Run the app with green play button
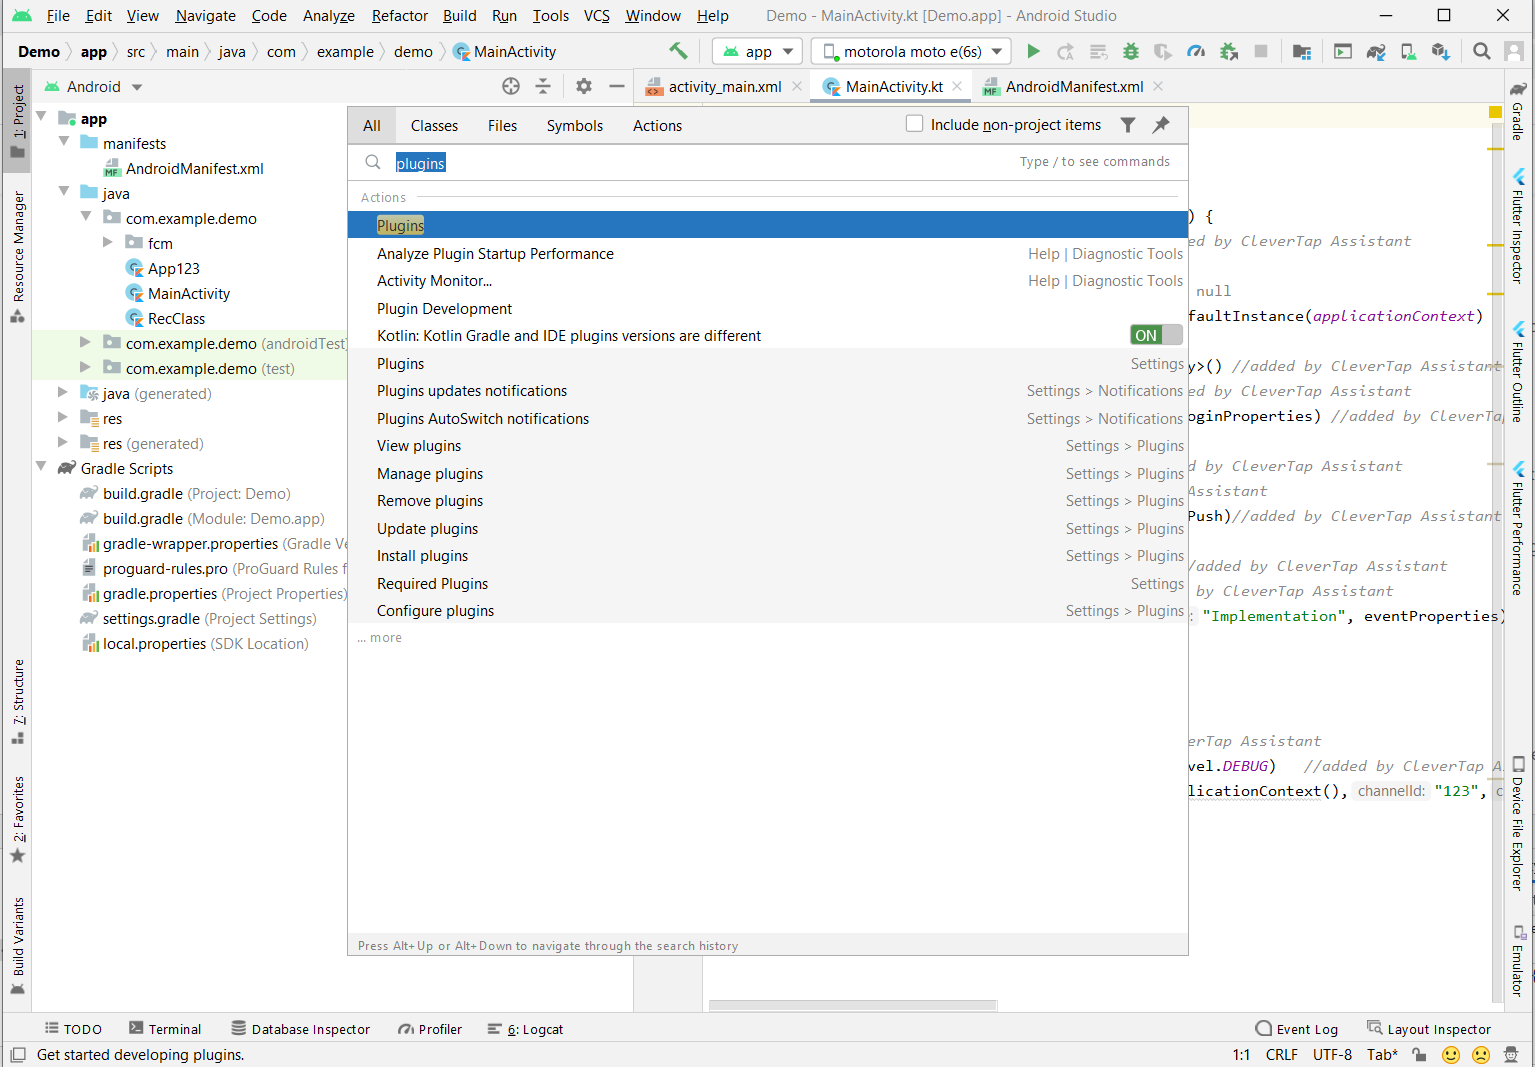 point(1034,51)
